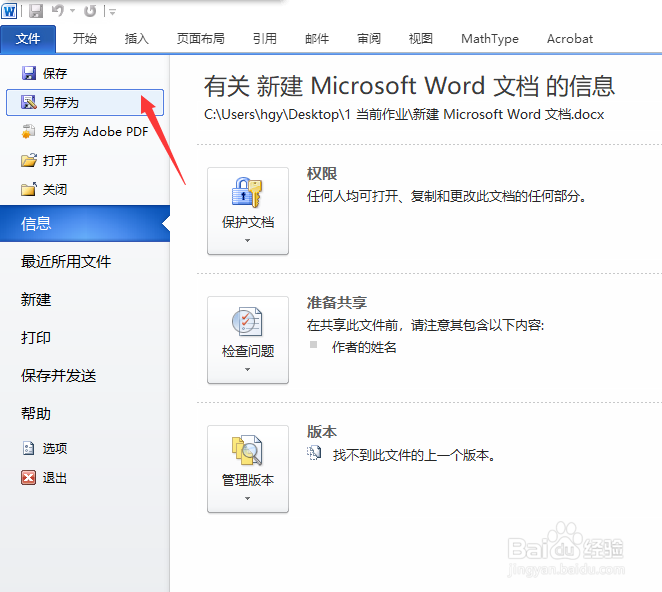
Task: Click the Save icon in quick access toolbar
Action: [36, 11]
